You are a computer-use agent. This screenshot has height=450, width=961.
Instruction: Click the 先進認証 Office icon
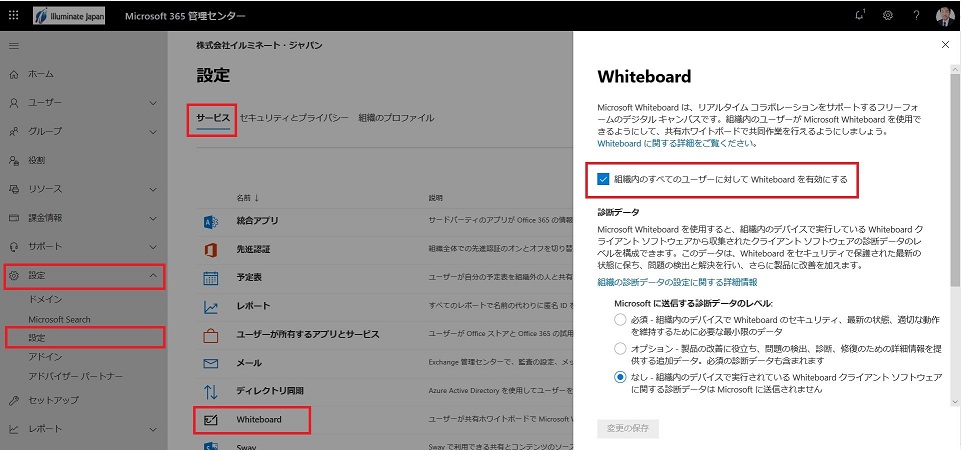click(x=210, y=250)
